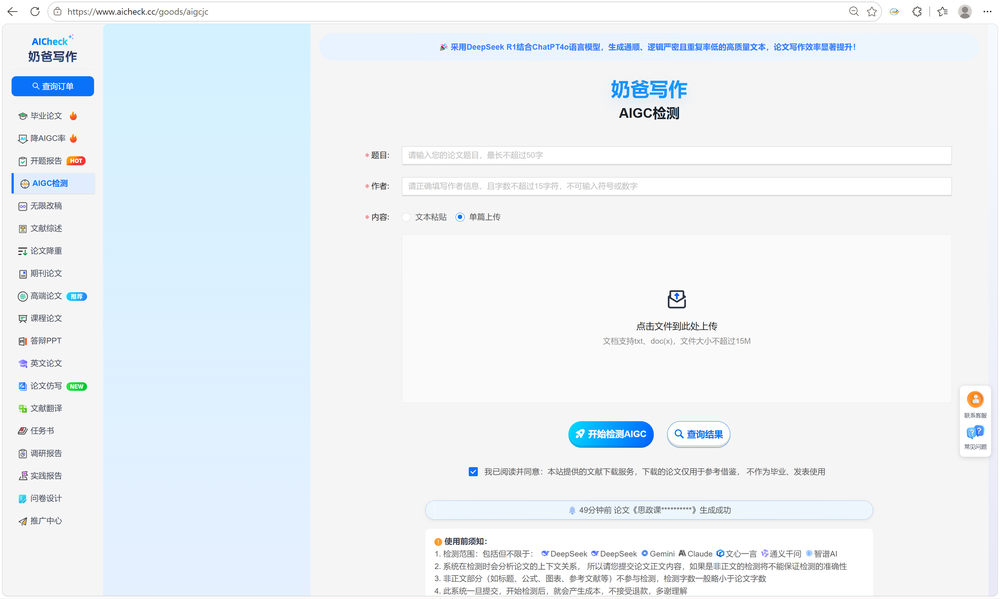The height and width of the screenshot is (599, 1000).
Task: Select AIGC检测 in sidebar
Action: coord(54,184)
